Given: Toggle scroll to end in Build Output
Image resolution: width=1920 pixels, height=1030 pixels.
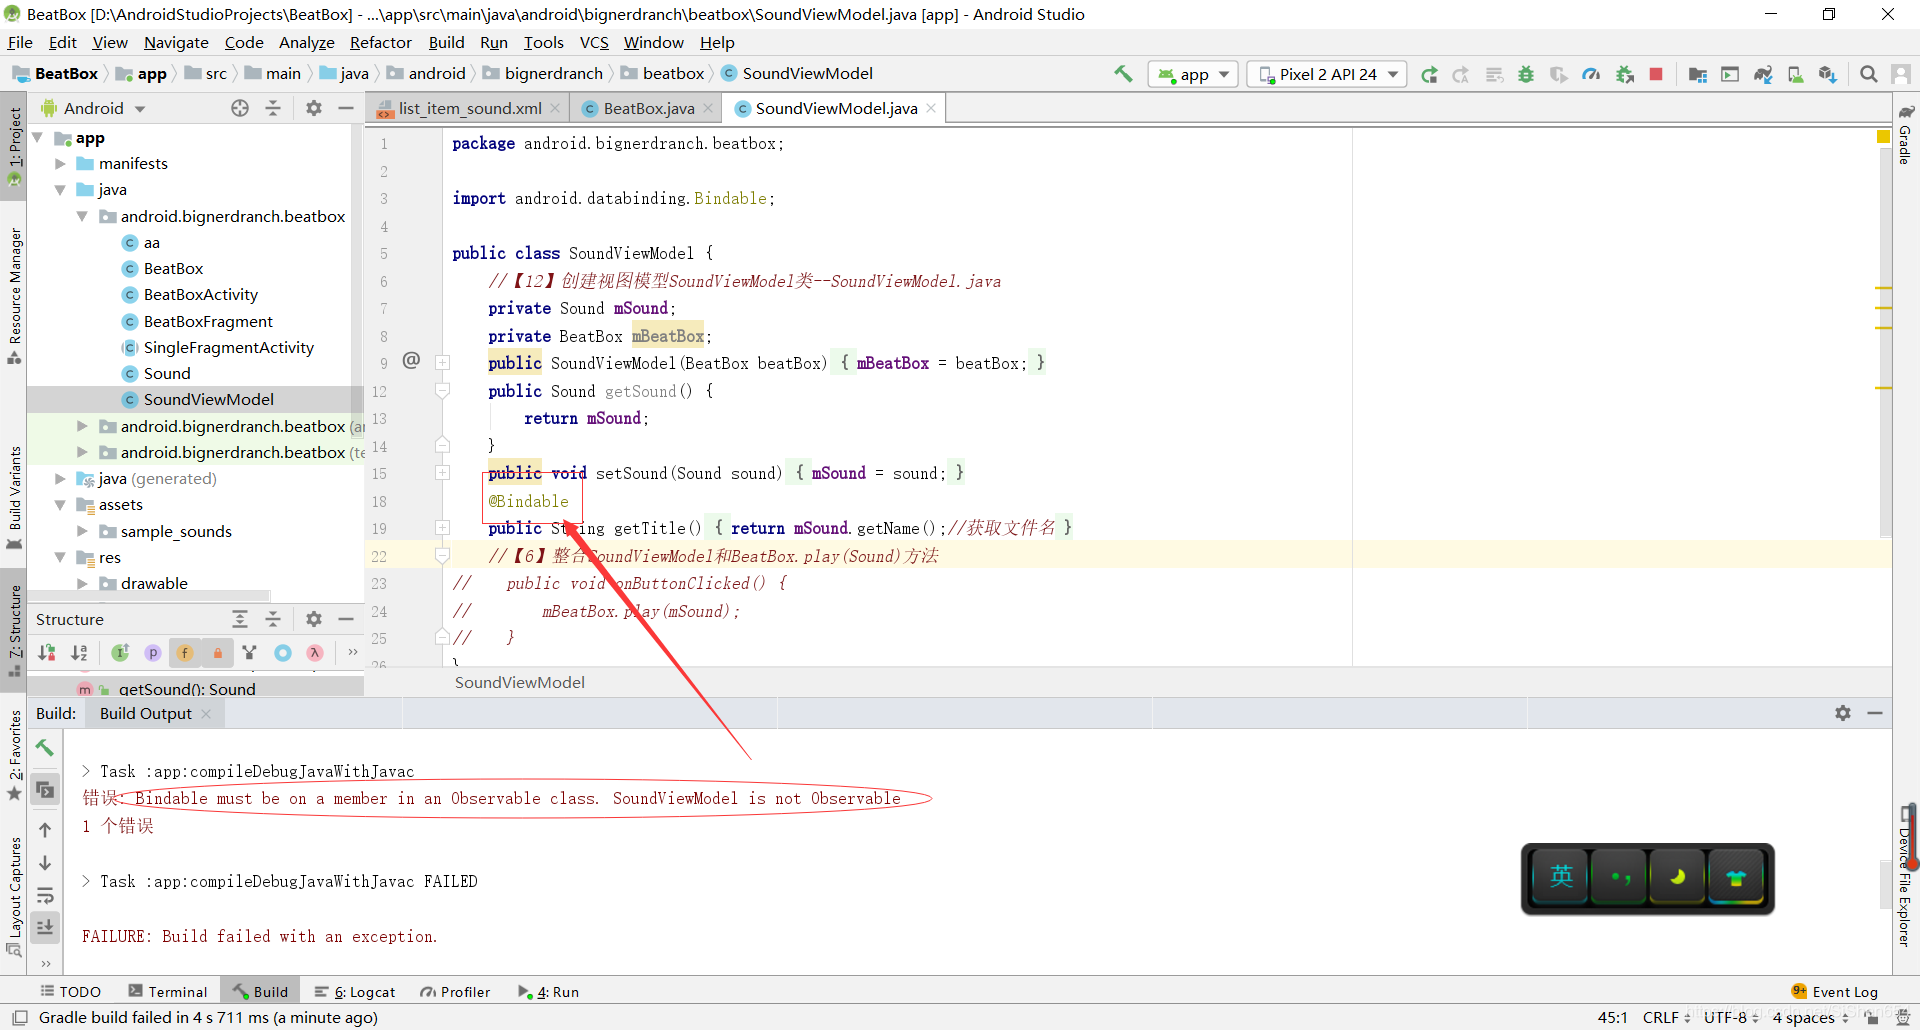Looking at the screenshot, I should coord(45,928).
